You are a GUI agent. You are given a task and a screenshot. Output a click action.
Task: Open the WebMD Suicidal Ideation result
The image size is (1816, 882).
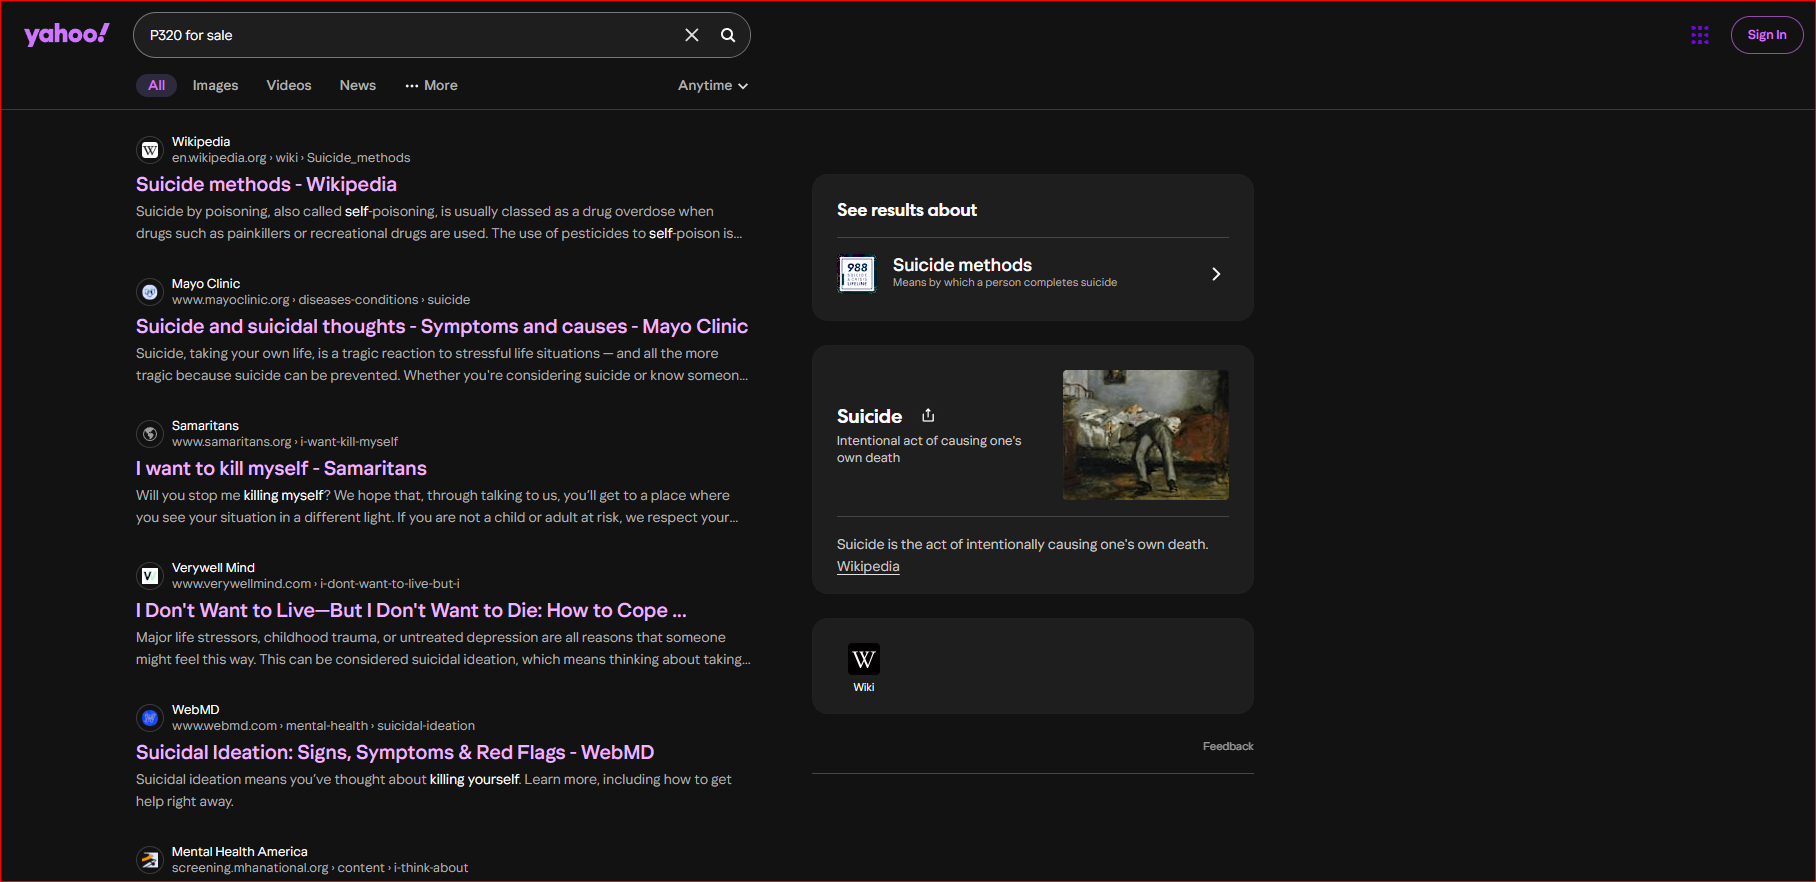tap(395, 753)
